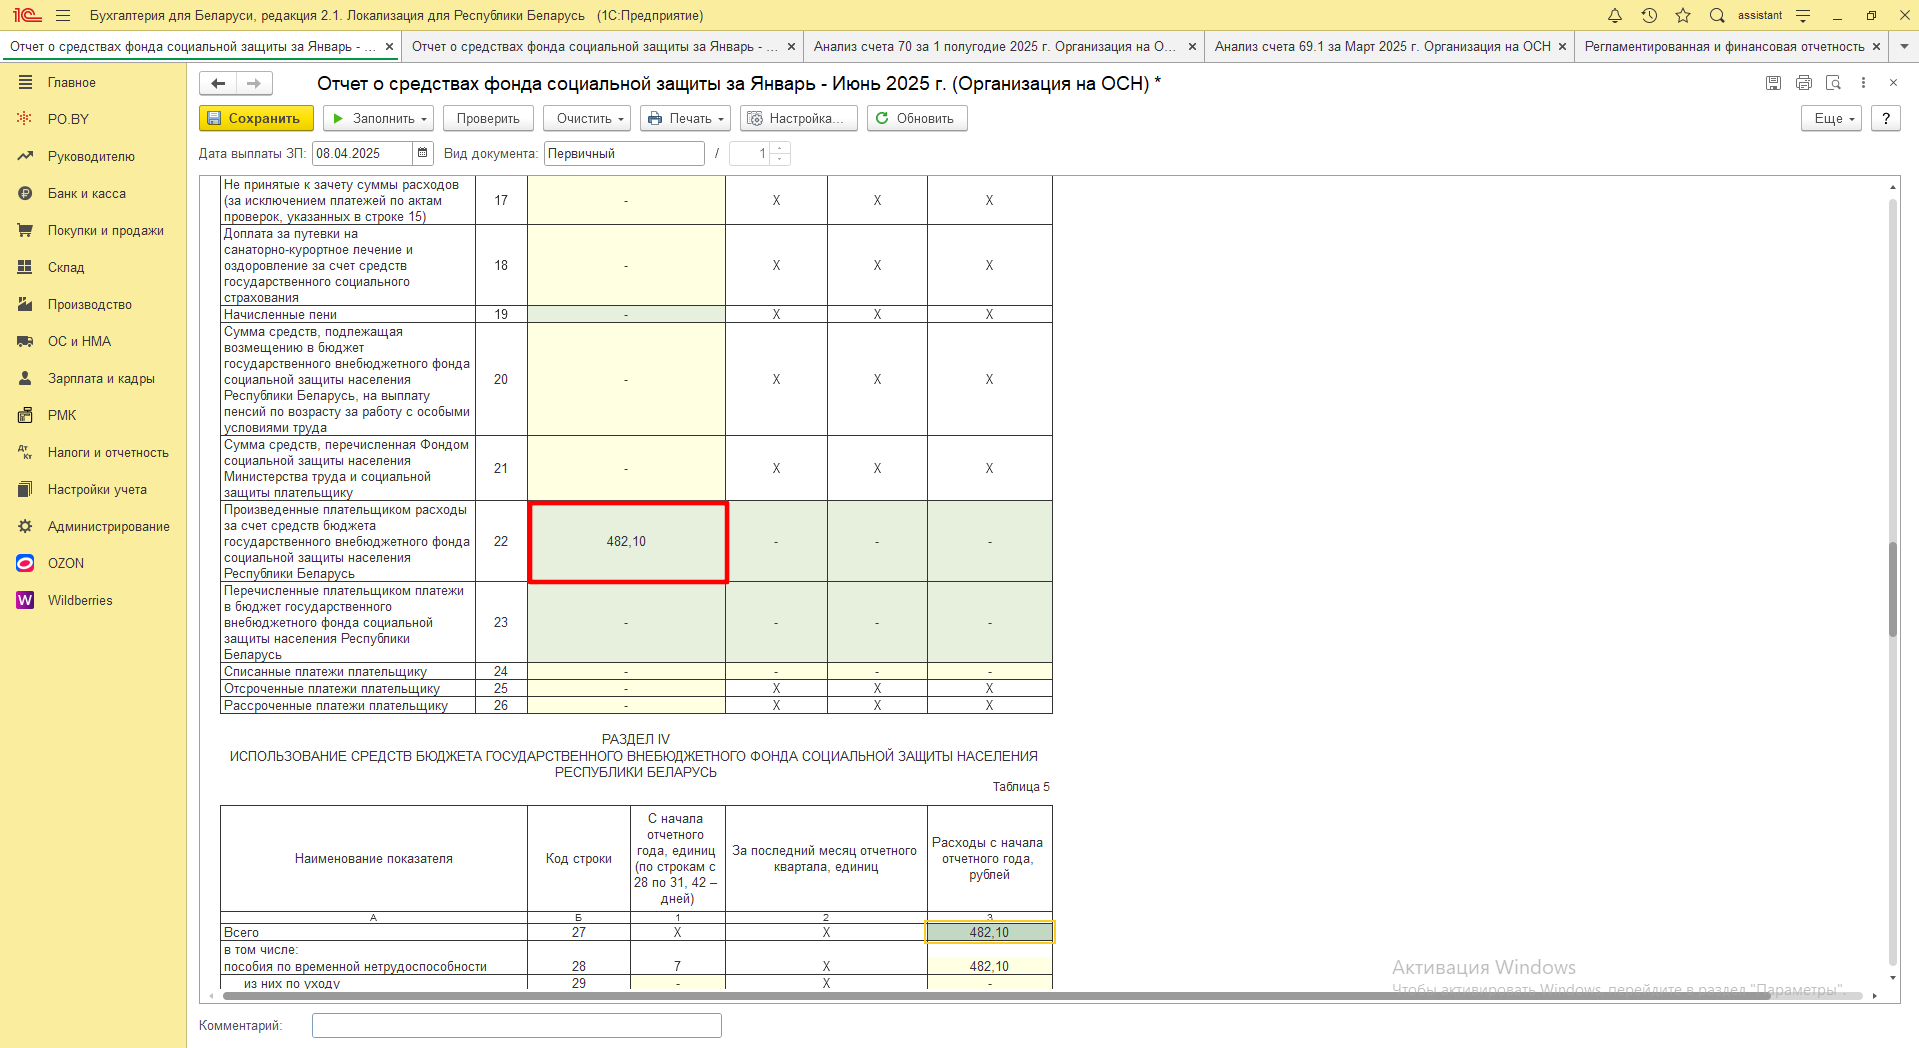Increase document number with stepper up arrow
The width and height of the screenshot is (1919, 1048).
tap(780, 148)
